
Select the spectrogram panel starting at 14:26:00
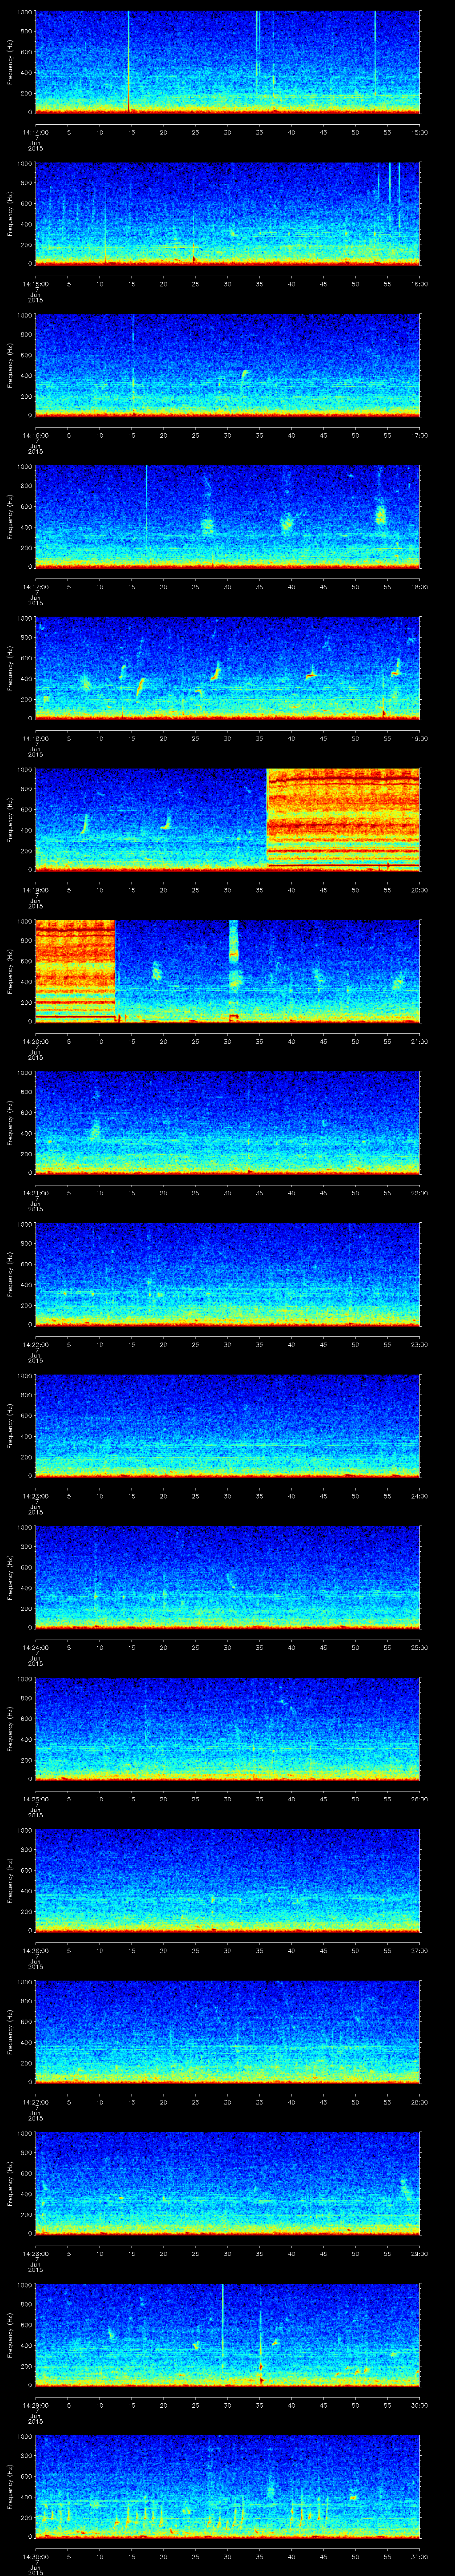[228, 1879]
